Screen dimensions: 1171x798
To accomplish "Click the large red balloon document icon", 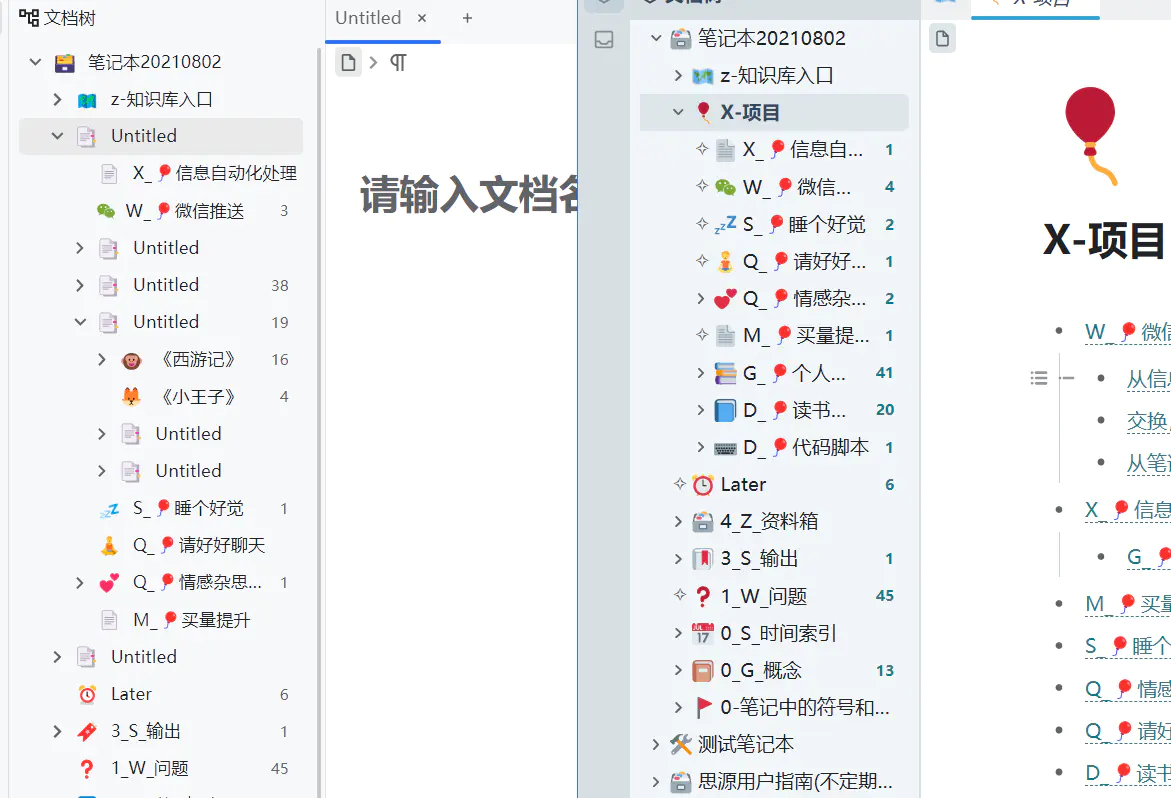I will (x=1091, y=136).
